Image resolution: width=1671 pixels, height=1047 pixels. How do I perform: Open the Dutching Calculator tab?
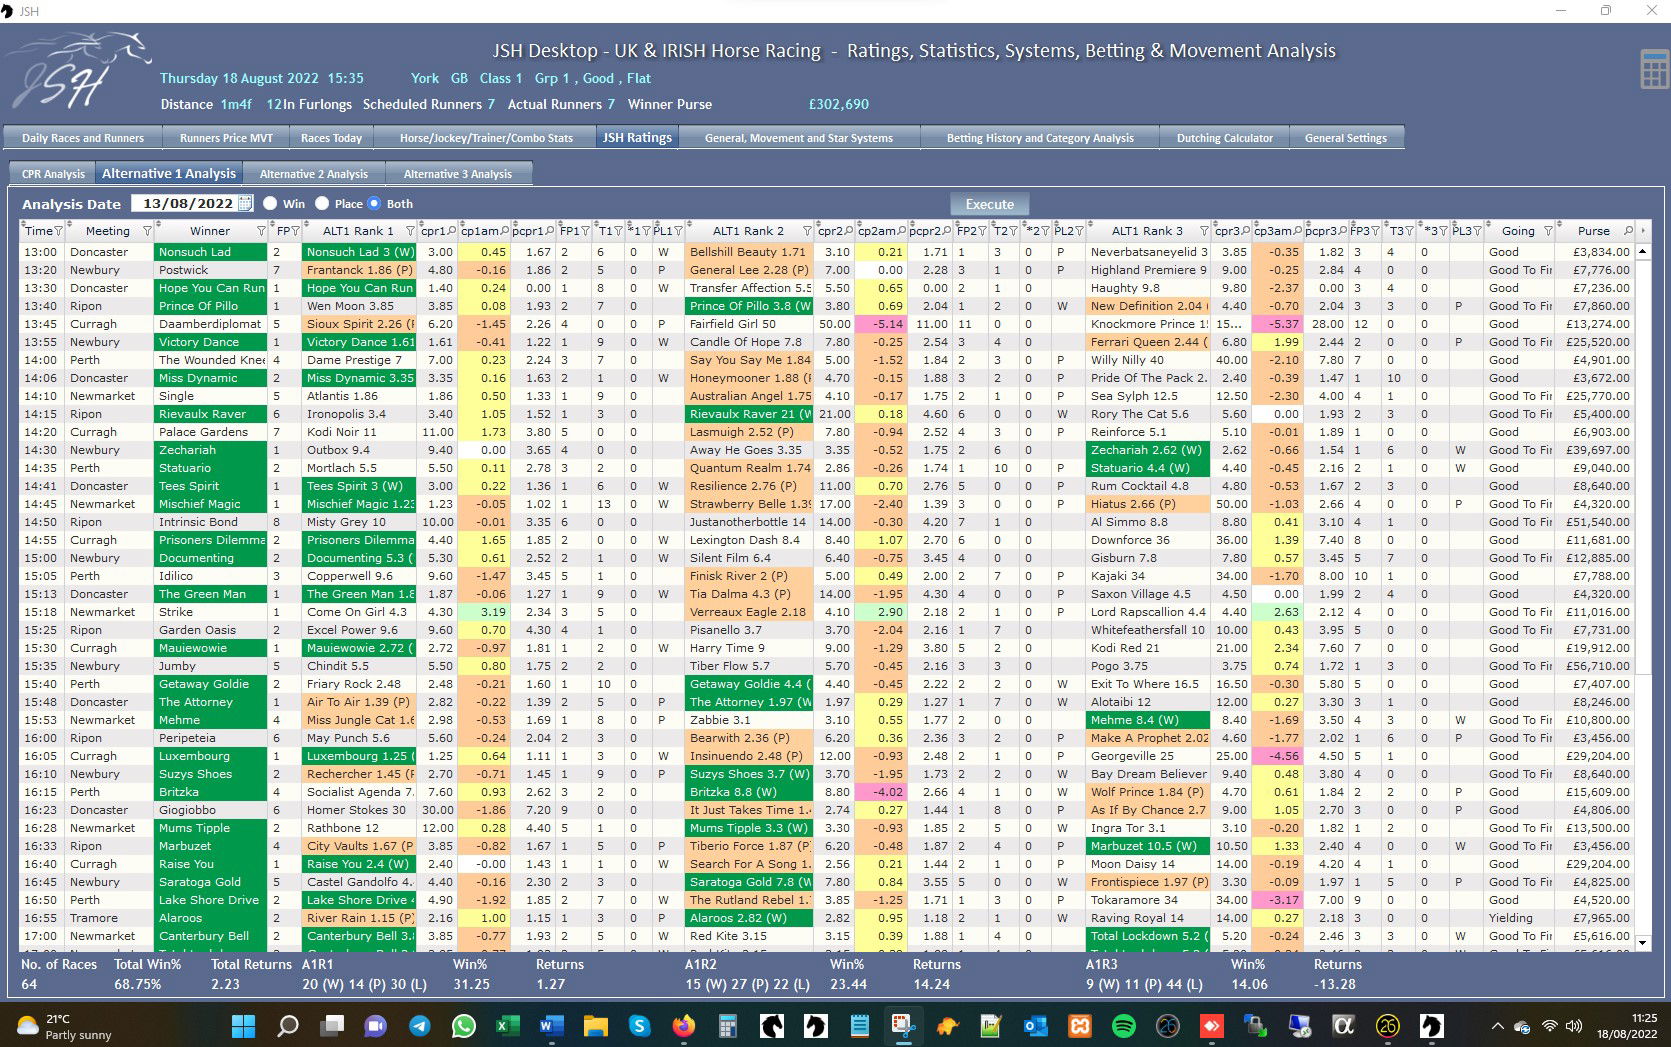1224,138
